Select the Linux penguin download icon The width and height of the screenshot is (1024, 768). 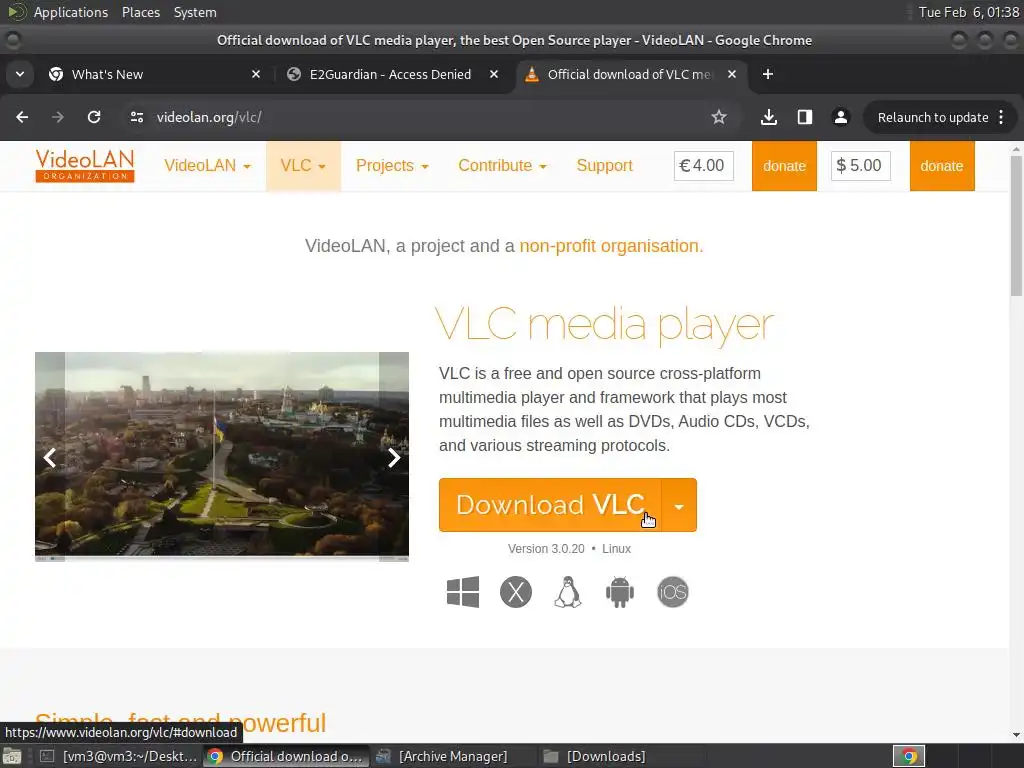pos(568,592)
